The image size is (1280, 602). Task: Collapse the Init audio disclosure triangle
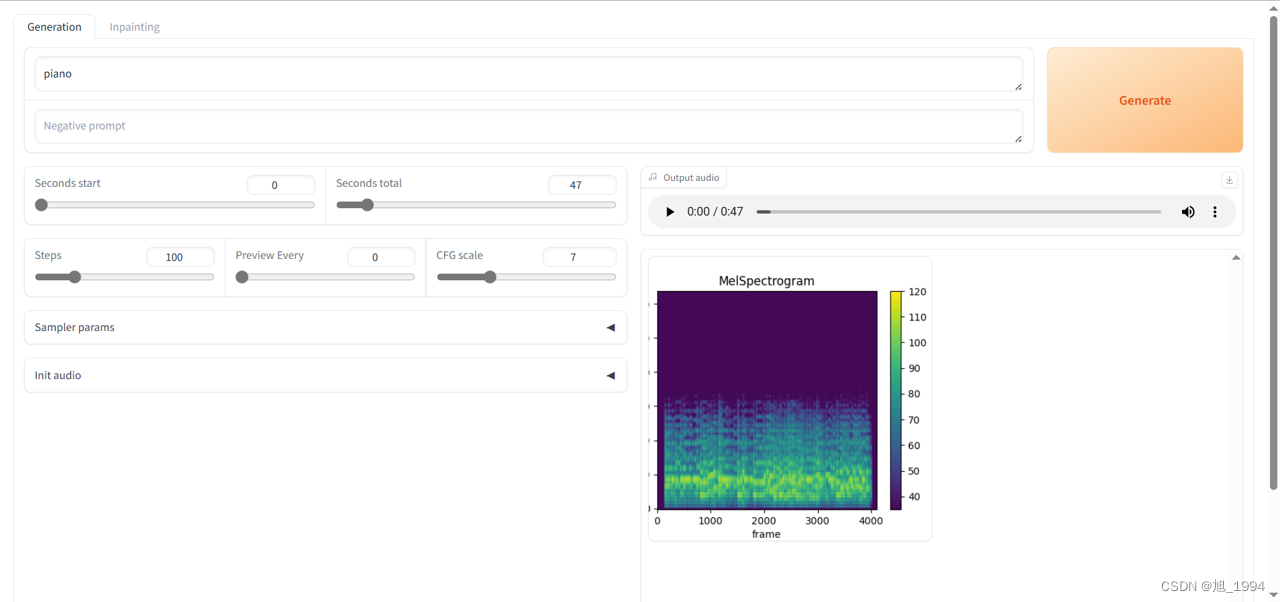tap(610, 375)
